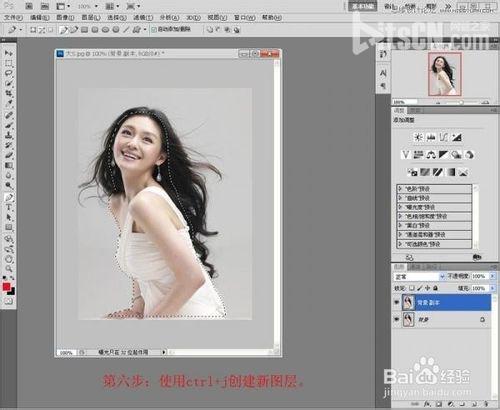This screenshot has height=410, width=500.
Task: Click the Navigator preview thumbnail
Action: [445, 74]
